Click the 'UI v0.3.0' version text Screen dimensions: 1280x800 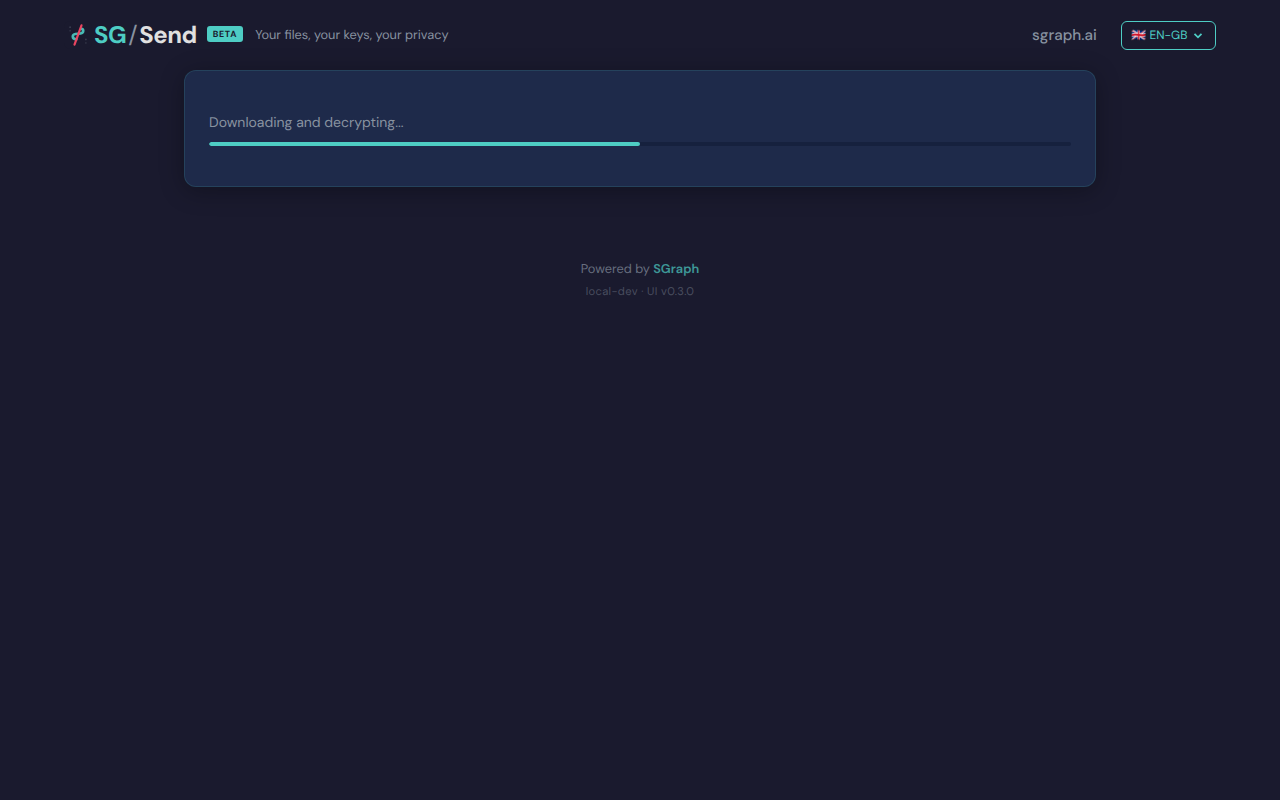tap(670, 292)
